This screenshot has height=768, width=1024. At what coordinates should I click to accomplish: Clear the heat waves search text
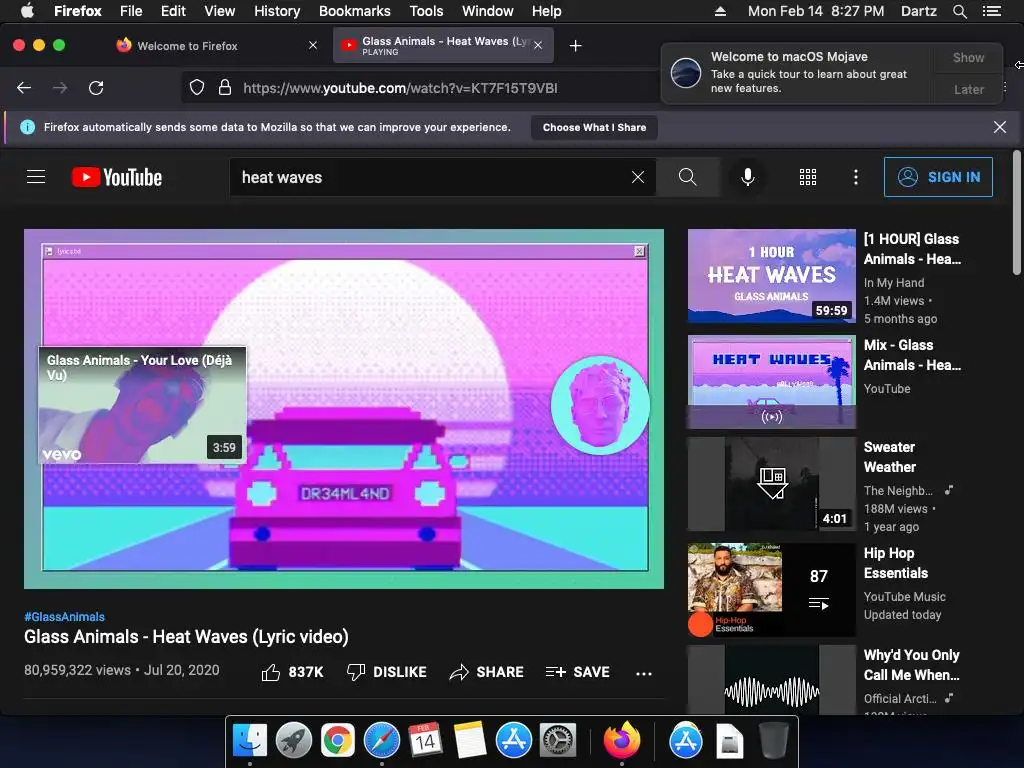click(638, 177)
